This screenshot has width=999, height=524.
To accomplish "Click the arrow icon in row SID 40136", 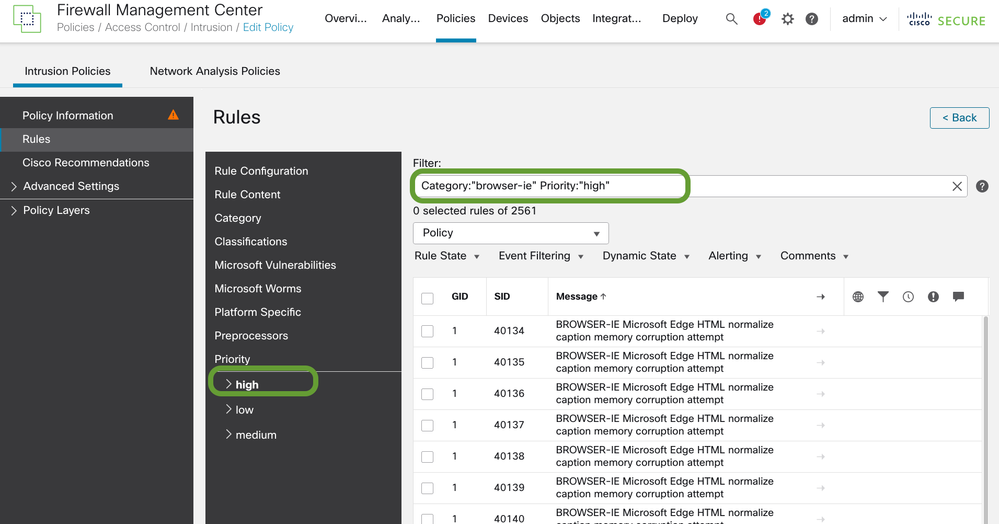I will click(x=821, y=393).
